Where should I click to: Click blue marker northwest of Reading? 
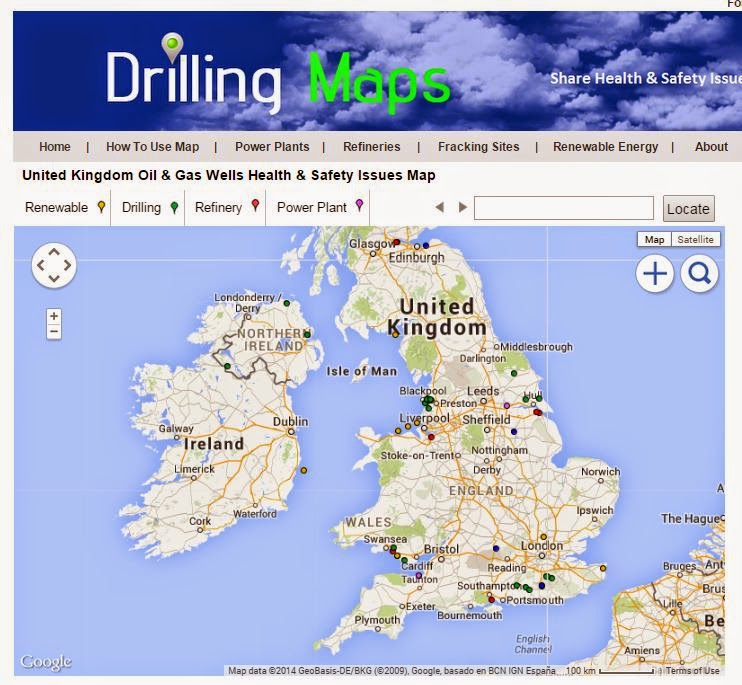tap(496, 548)
